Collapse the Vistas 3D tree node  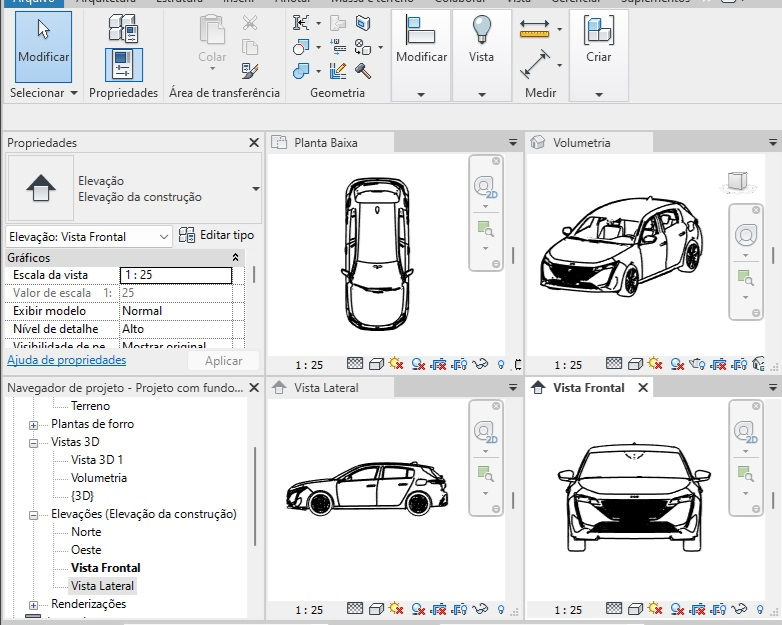[33, 443]
